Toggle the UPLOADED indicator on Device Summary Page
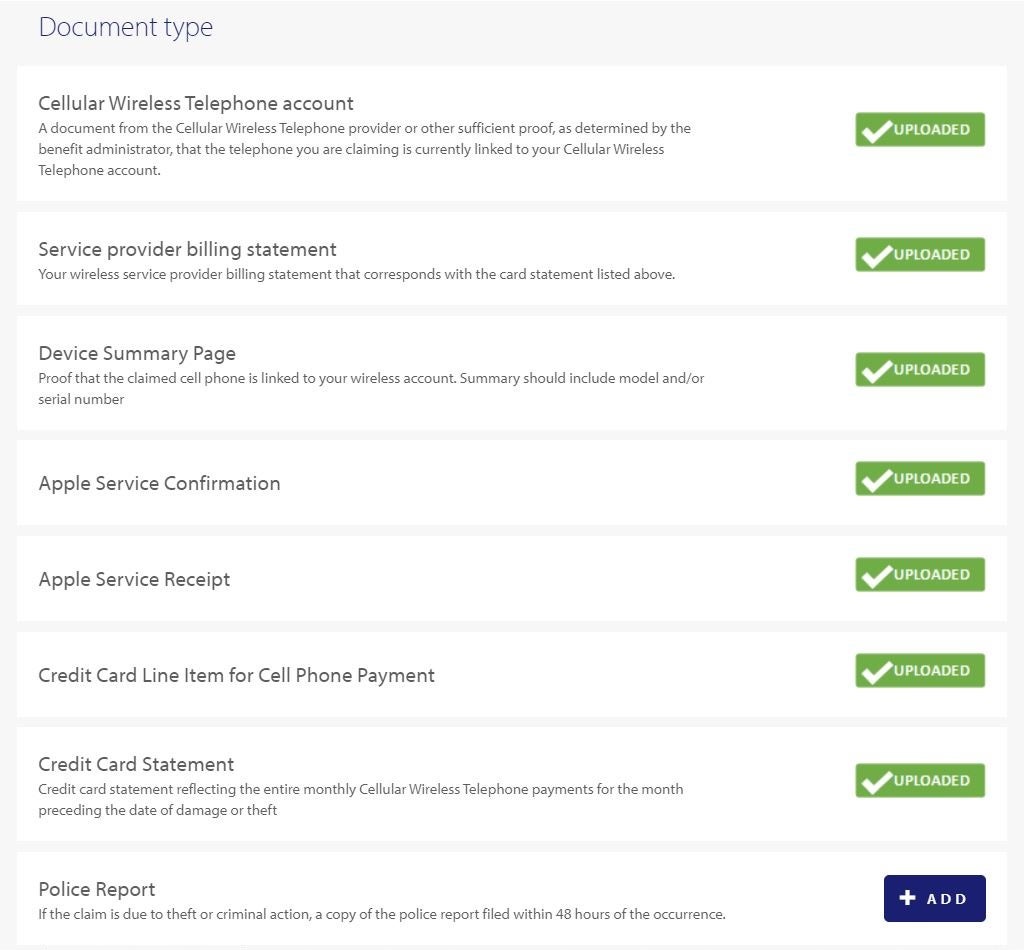The image size is (1024, 950). pos(920,369)
